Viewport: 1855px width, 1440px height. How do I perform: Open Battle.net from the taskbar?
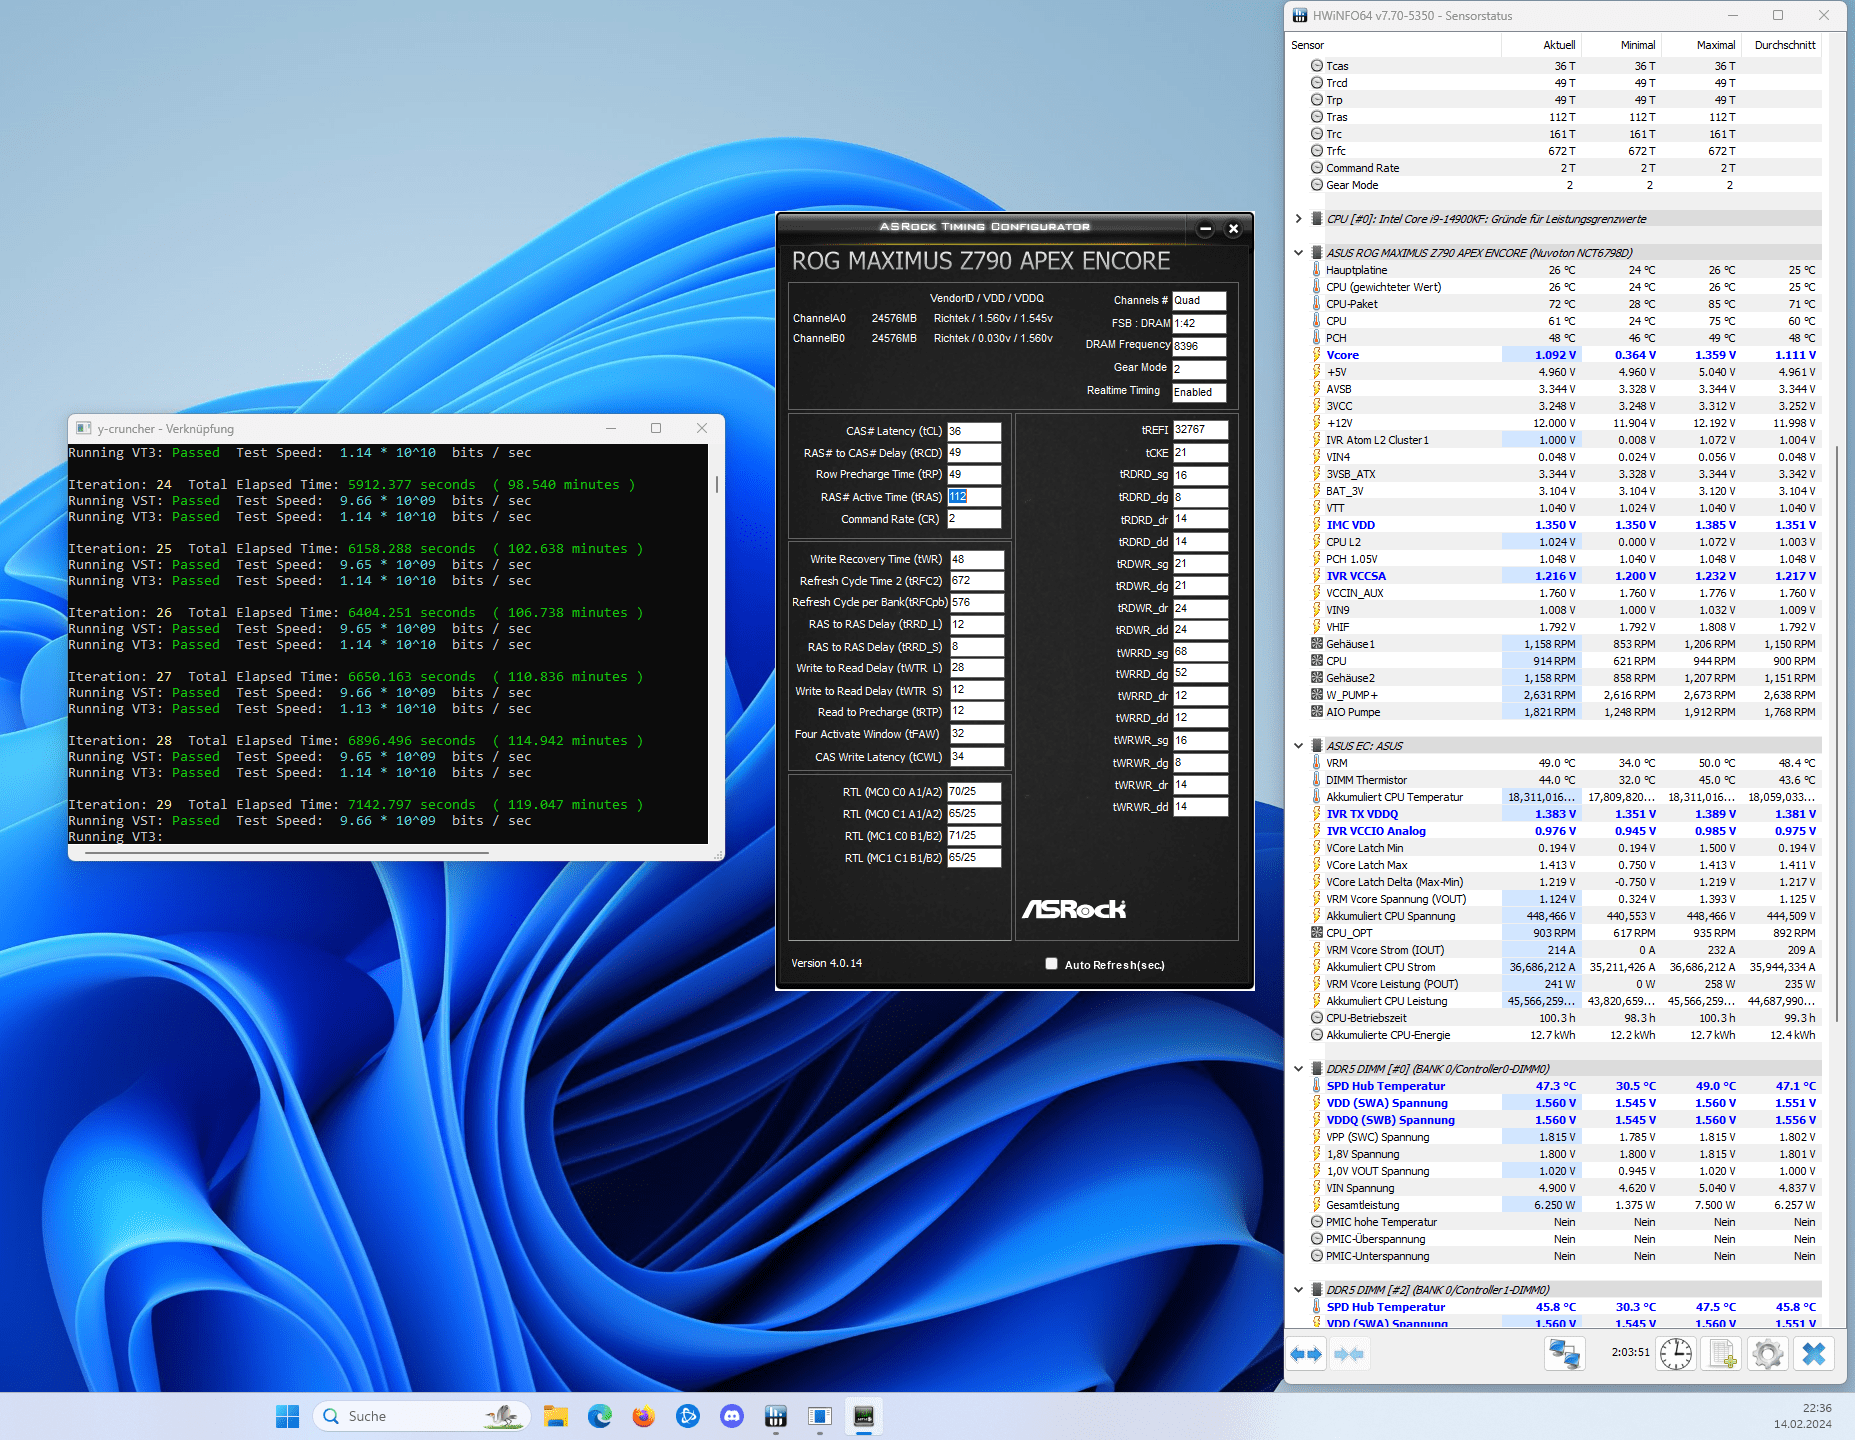click(688, 1416)
